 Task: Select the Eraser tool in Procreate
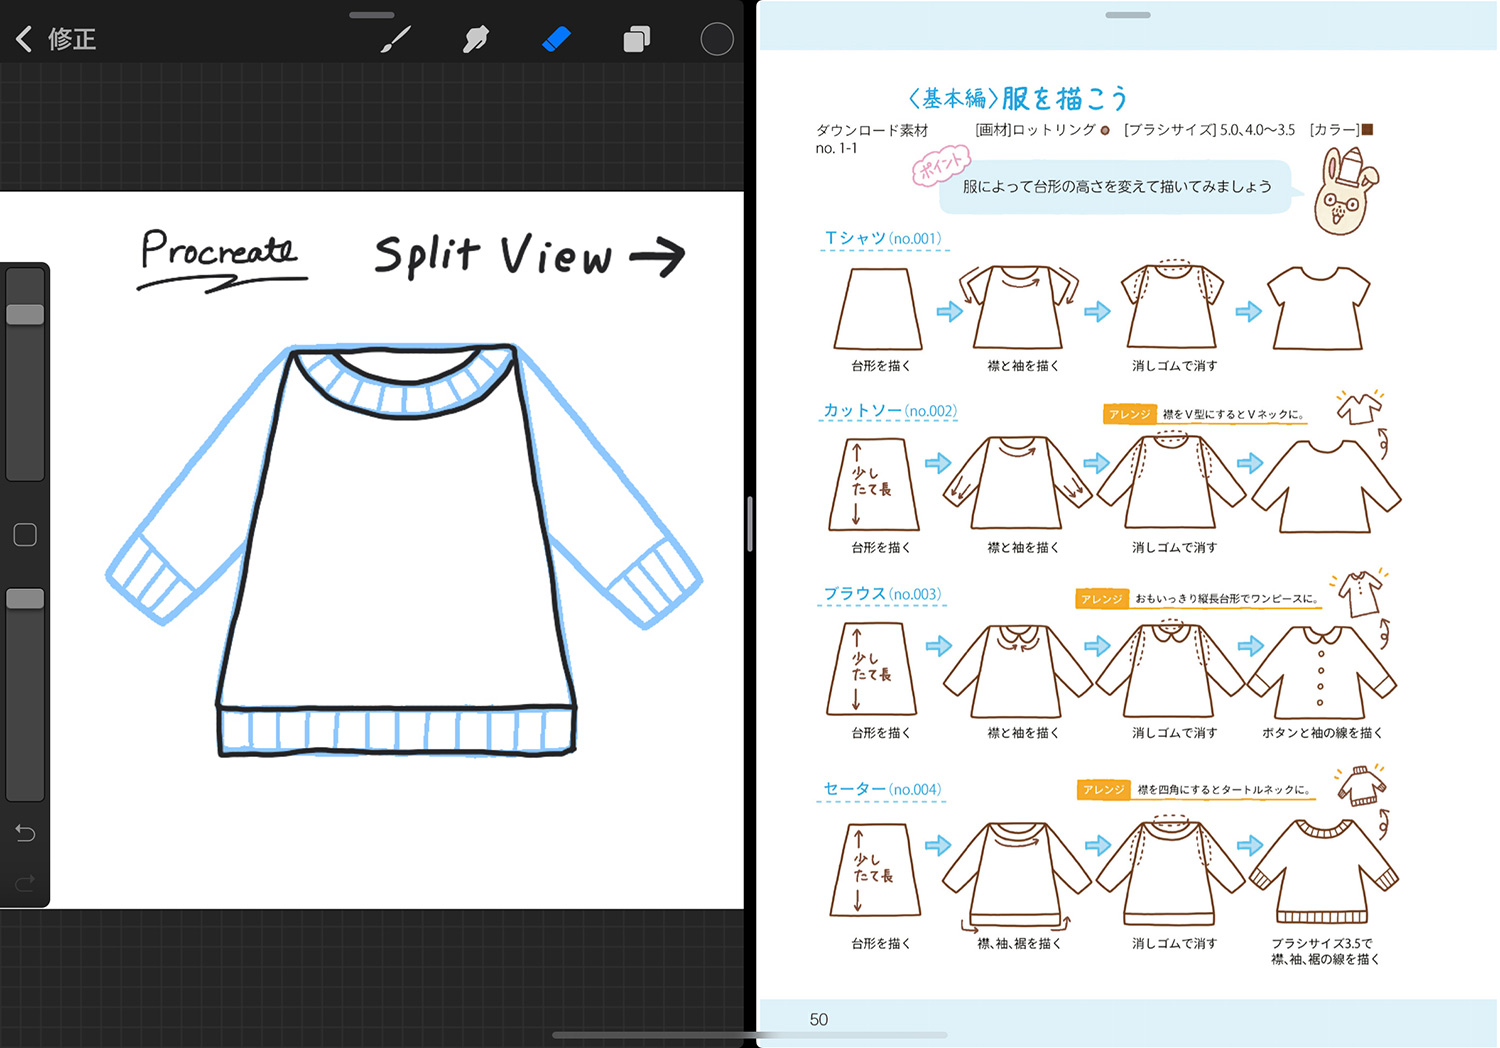coord(556,39)
